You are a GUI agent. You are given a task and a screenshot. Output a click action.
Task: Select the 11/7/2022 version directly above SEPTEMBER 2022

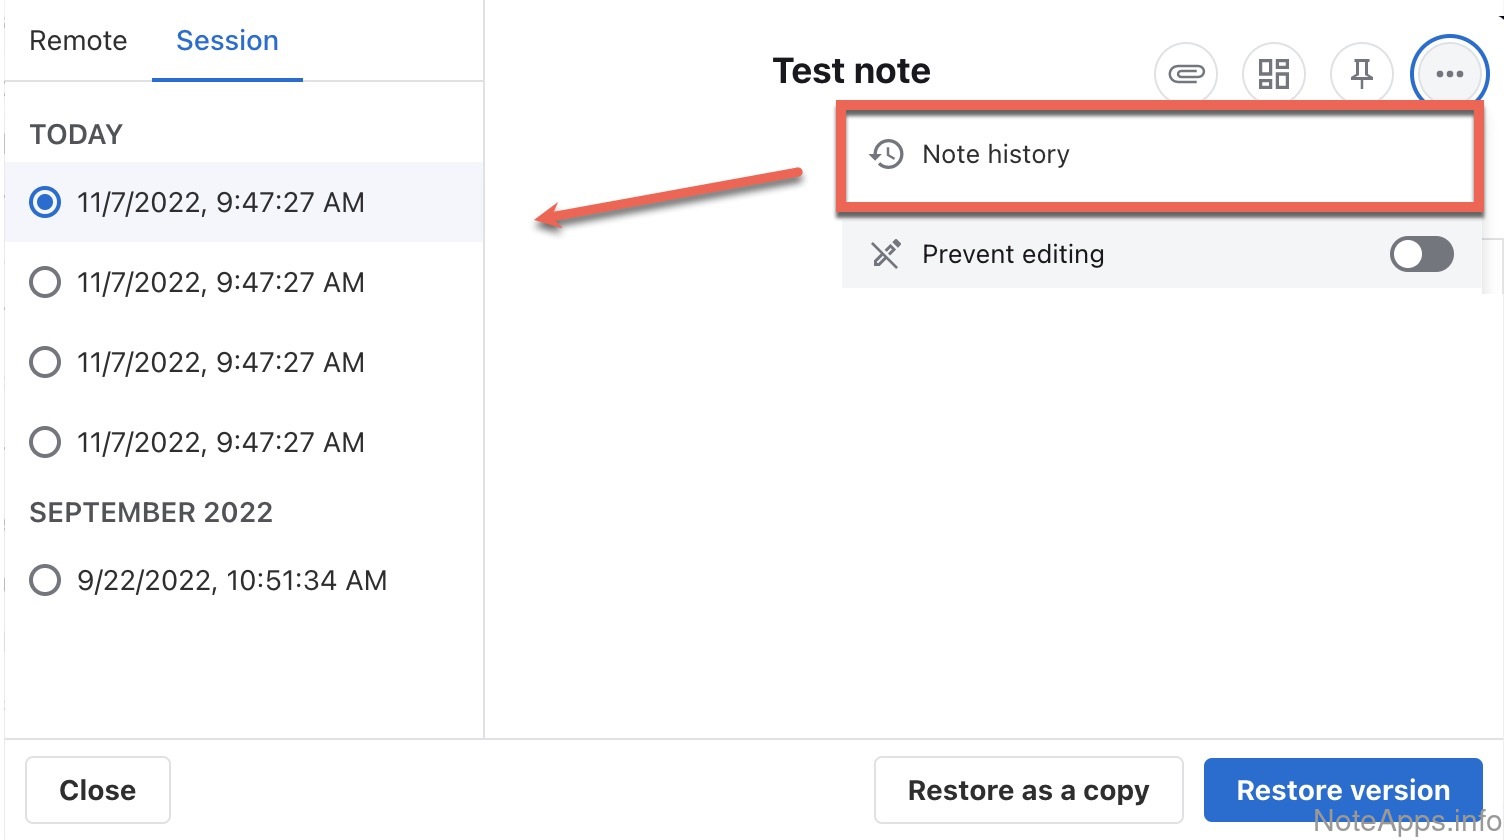click(45, 442)
